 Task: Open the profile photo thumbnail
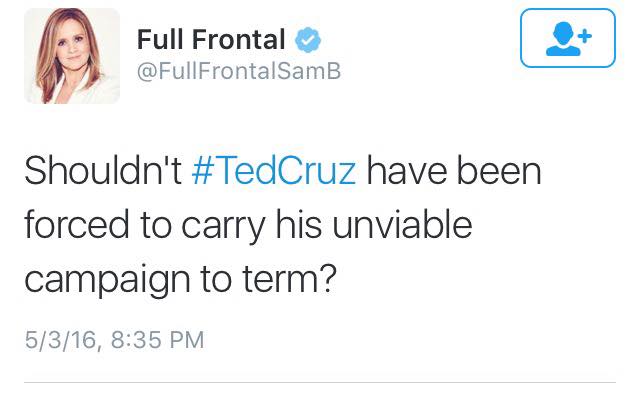(x=72, y=56)
